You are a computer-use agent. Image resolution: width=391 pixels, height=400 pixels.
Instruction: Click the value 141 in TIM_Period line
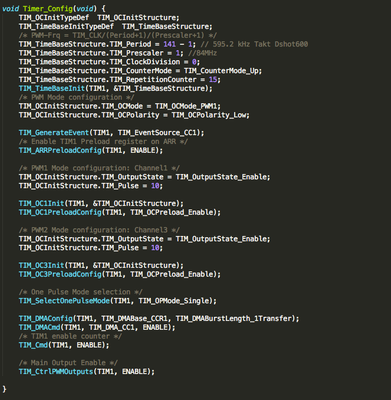[x=169, y=44]
